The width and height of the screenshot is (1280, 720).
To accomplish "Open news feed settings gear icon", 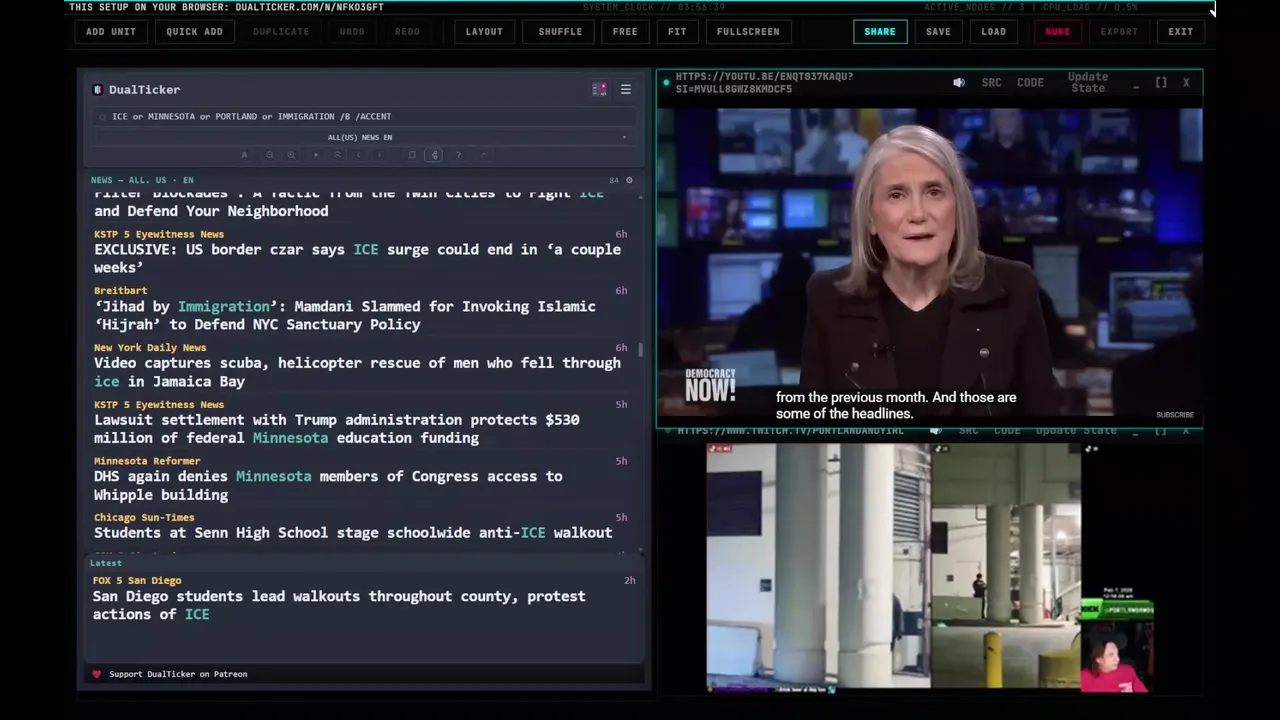I will pos(629,180).
